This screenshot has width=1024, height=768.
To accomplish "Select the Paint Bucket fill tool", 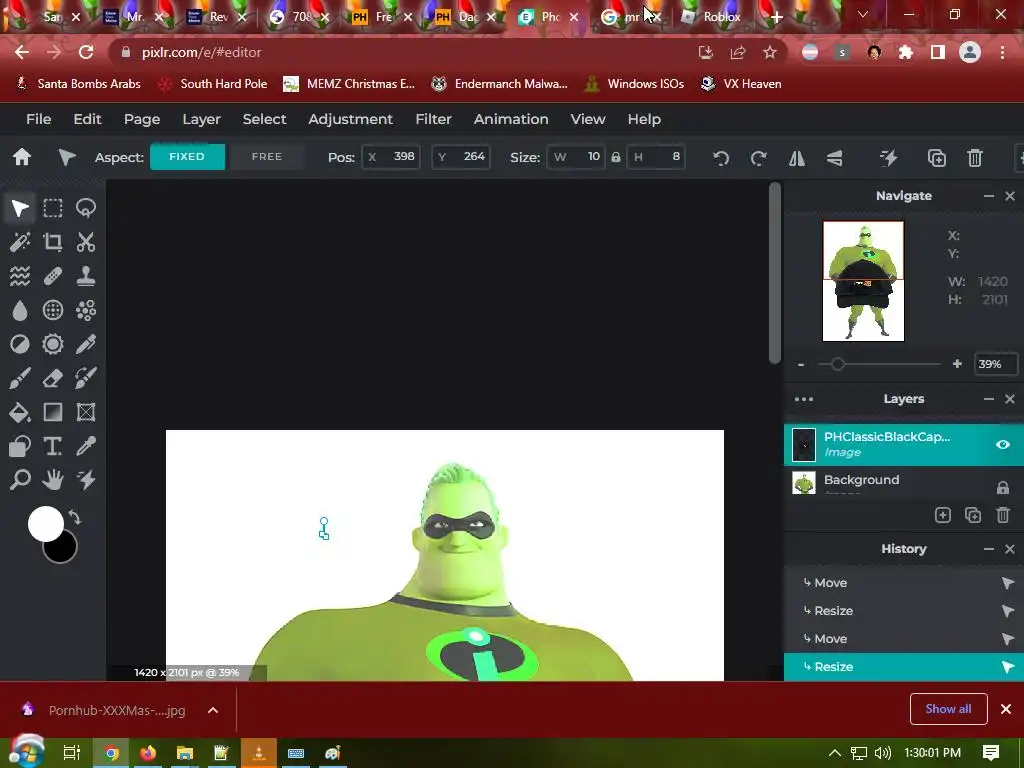I will pos(20,411).
